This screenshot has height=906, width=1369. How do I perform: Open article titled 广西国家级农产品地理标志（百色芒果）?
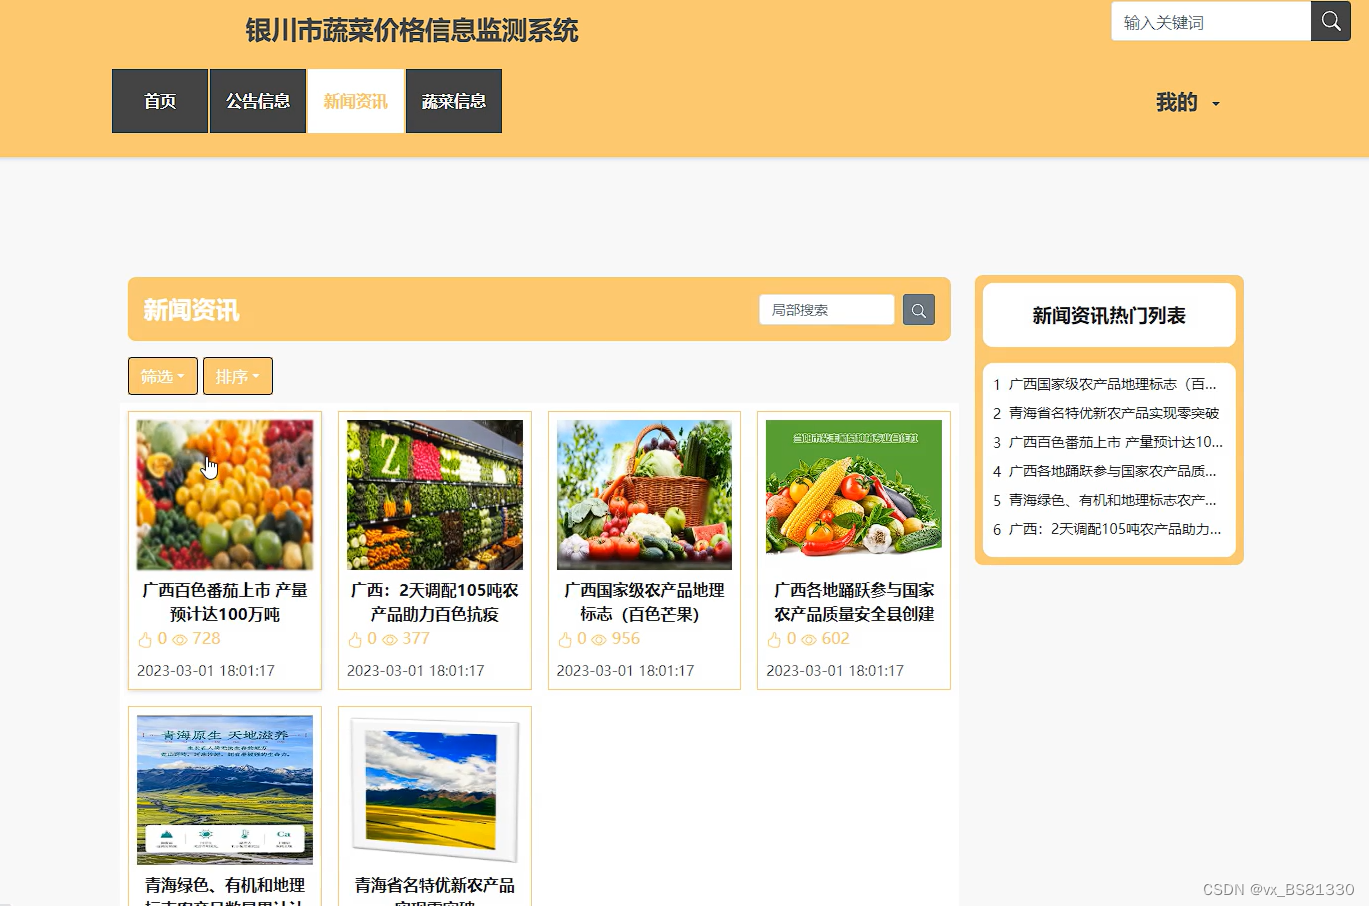click(x=644, y=602)
